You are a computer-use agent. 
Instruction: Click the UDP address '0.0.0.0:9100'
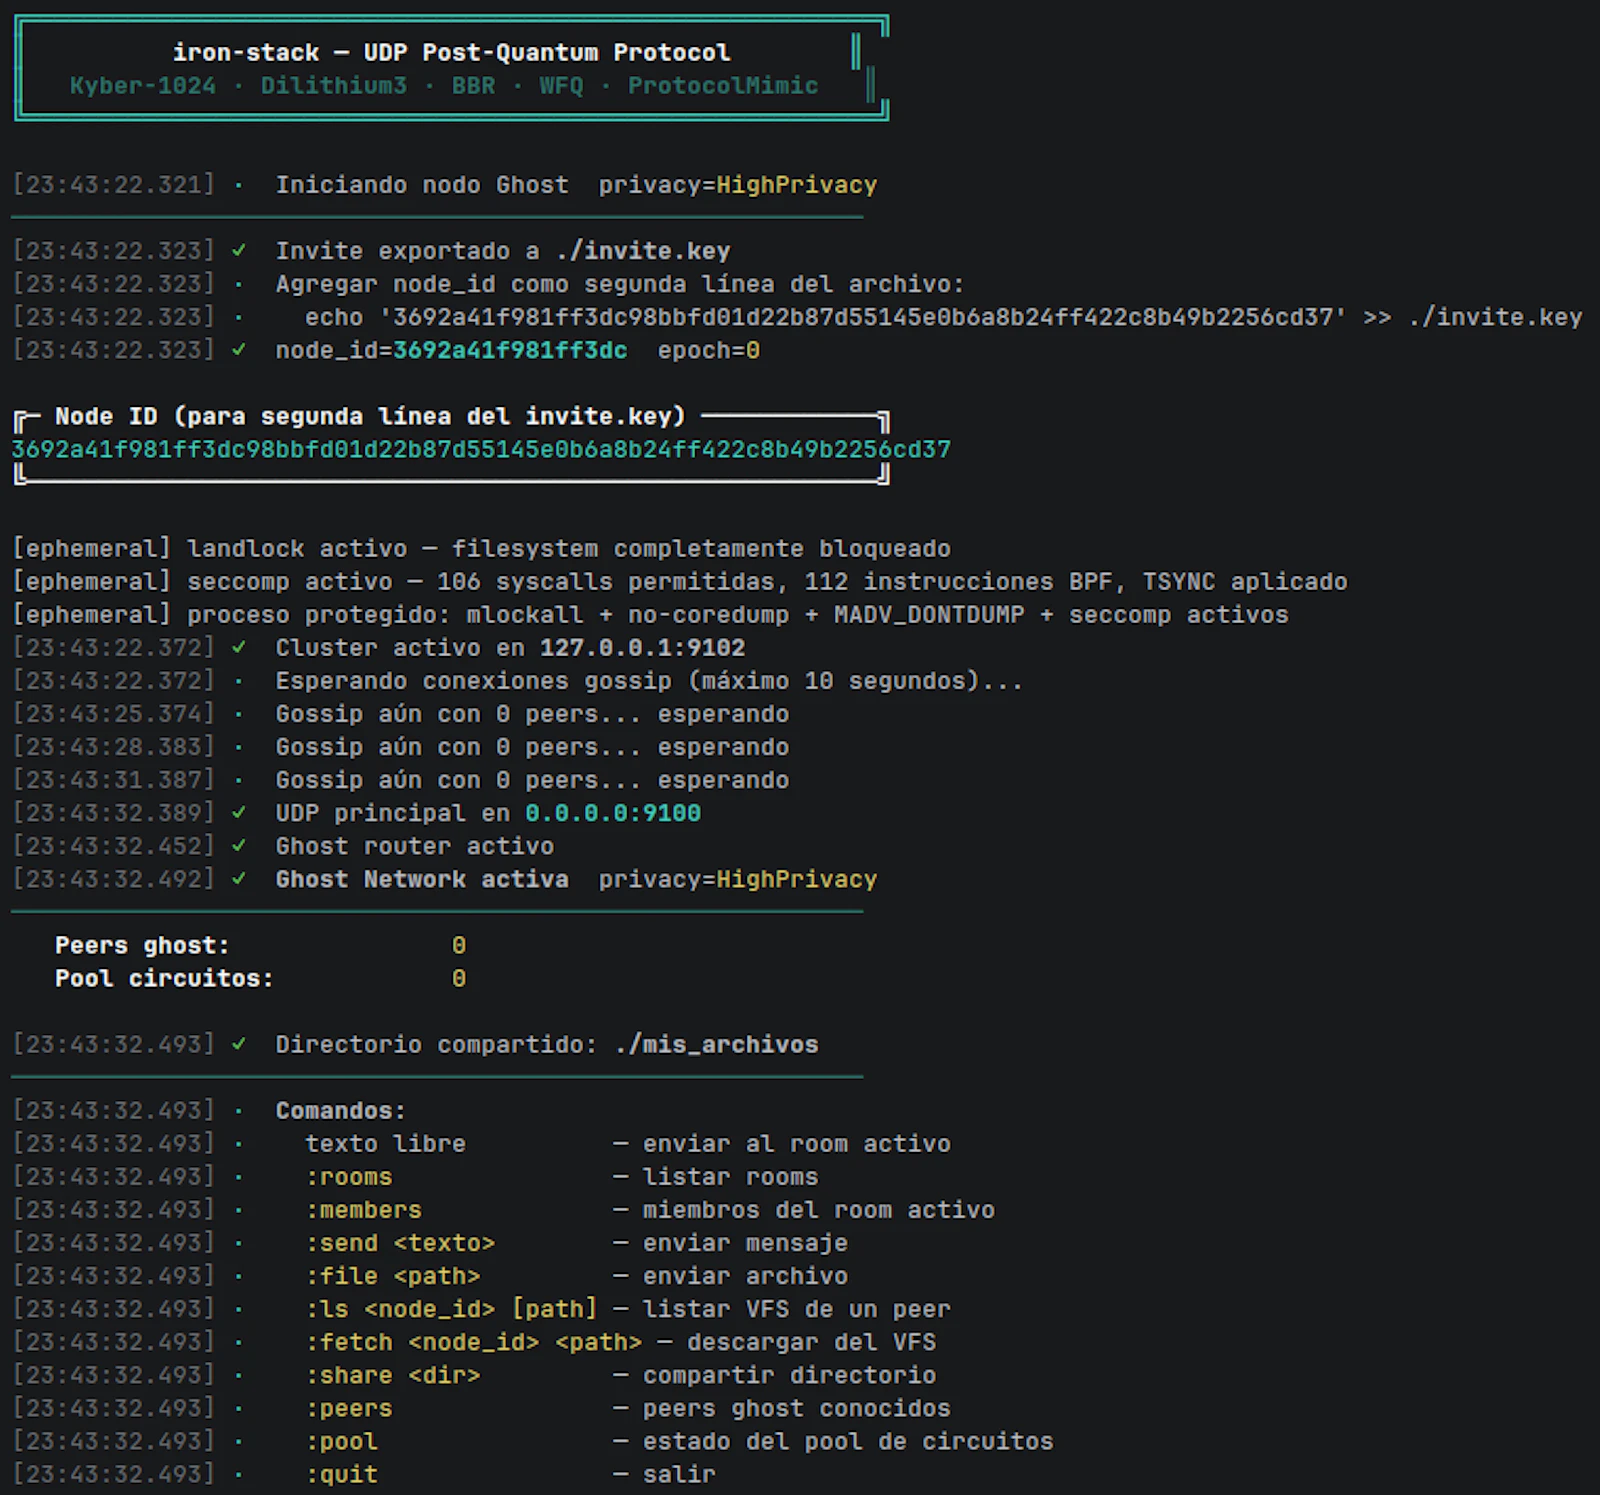point(613,813)
